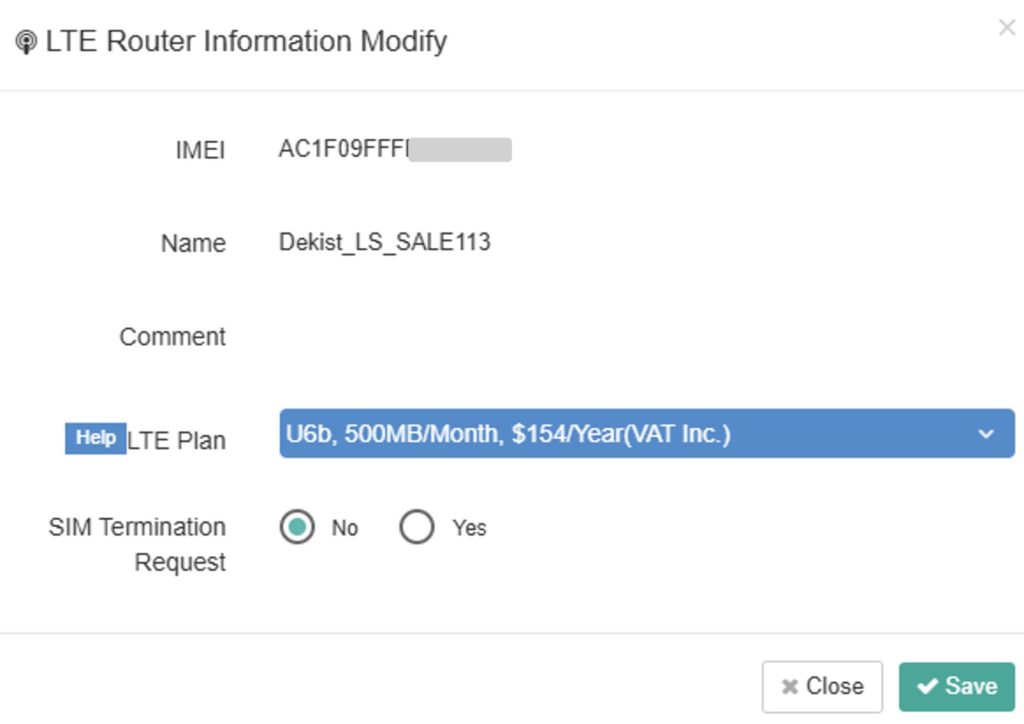The height and width of the screenshot is (724, 1024).
Task: Click the No label text
Action: click(x=345, y=527)
